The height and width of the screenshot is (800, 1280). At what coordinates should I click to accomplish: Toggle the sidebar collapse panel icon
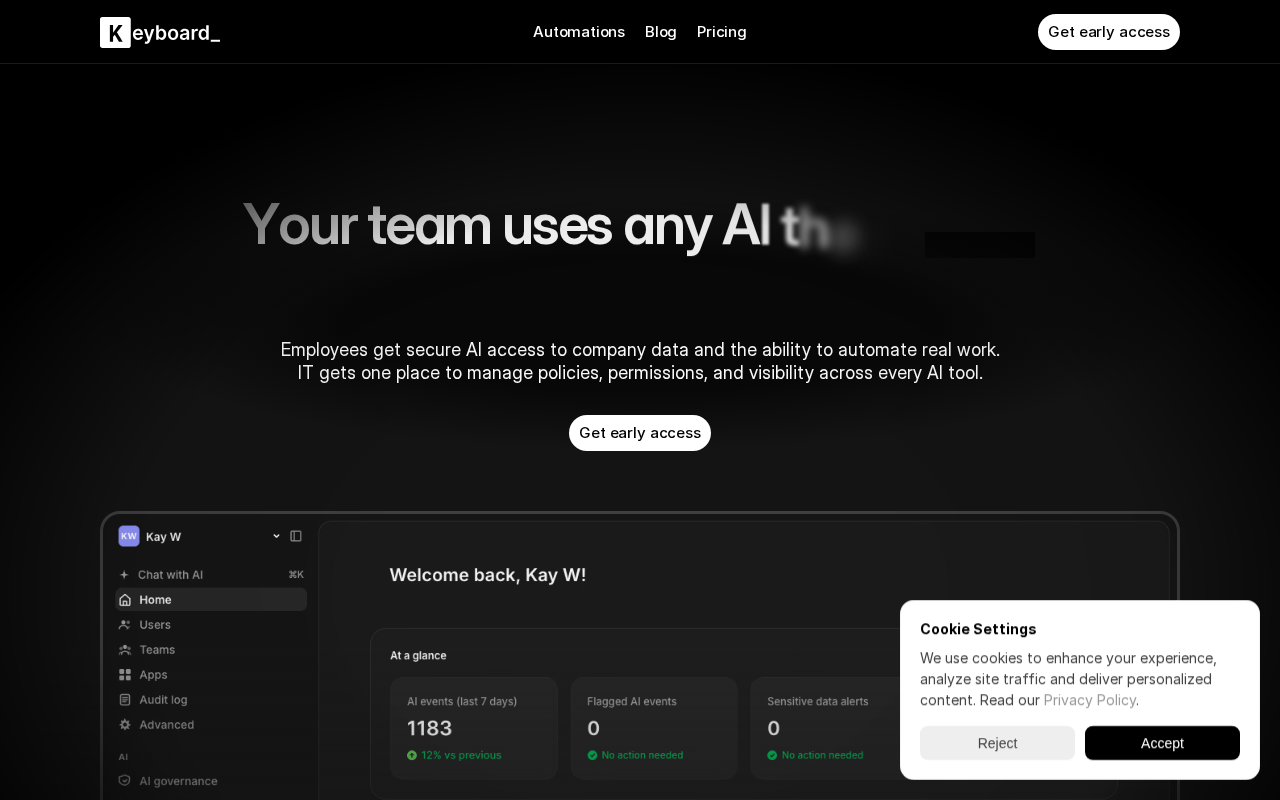coord(296,536)
